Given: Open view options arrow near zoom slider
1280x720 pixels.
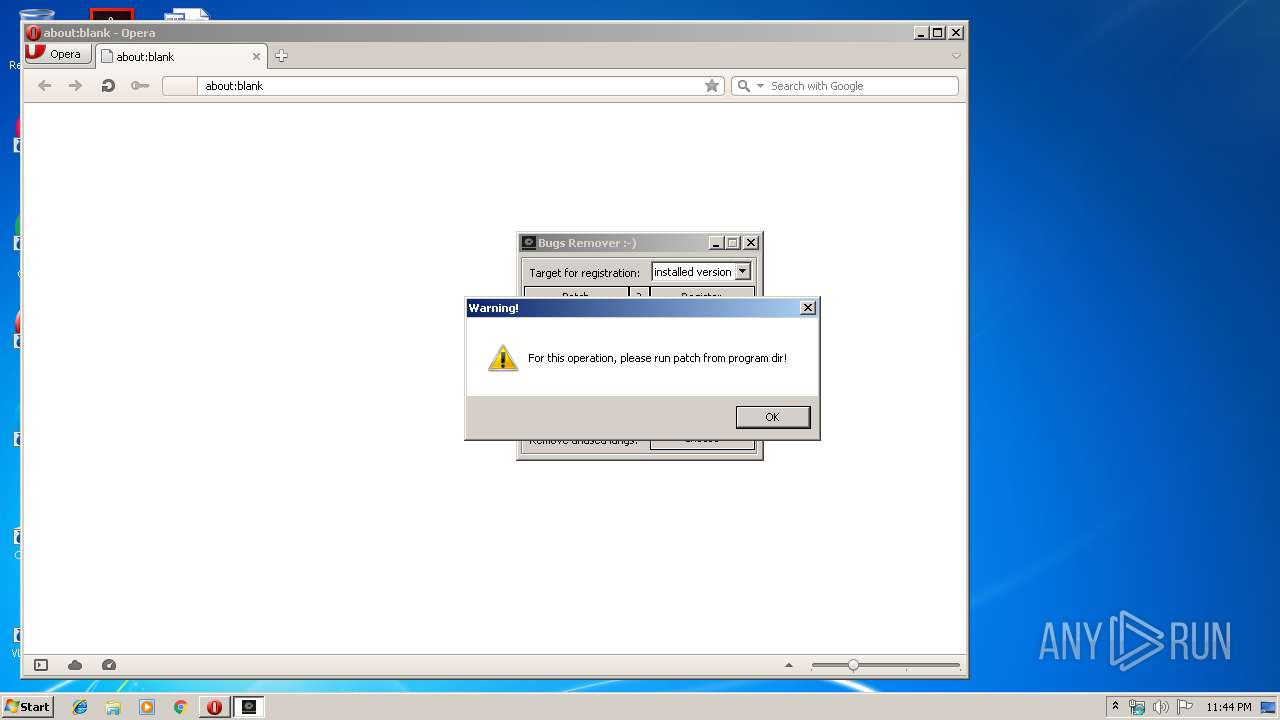Looking at the screenshot, I should [x=789, y=665].
